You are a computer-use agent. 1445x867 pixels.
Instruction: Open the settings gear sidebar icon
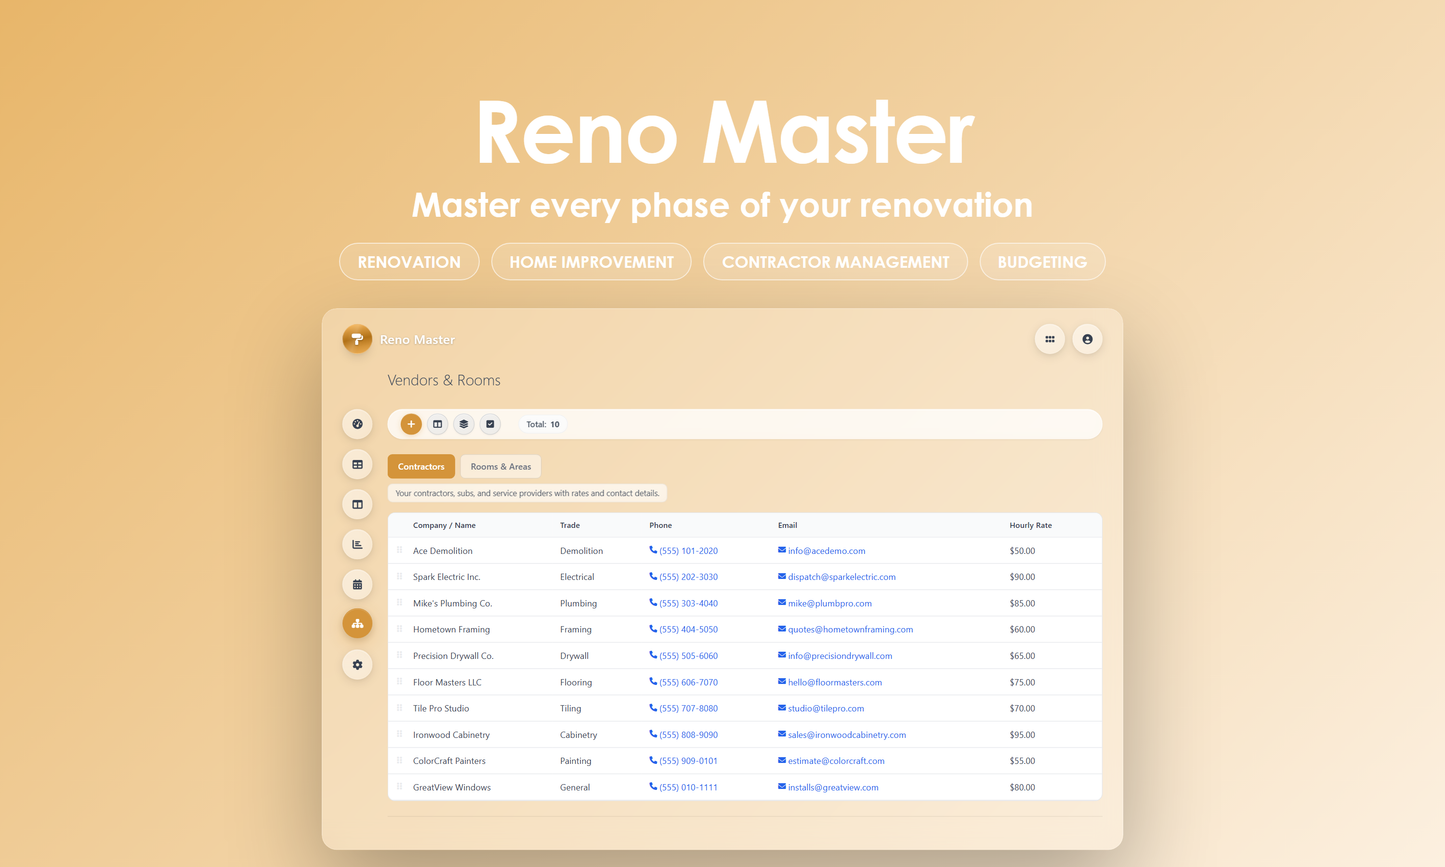357,664
